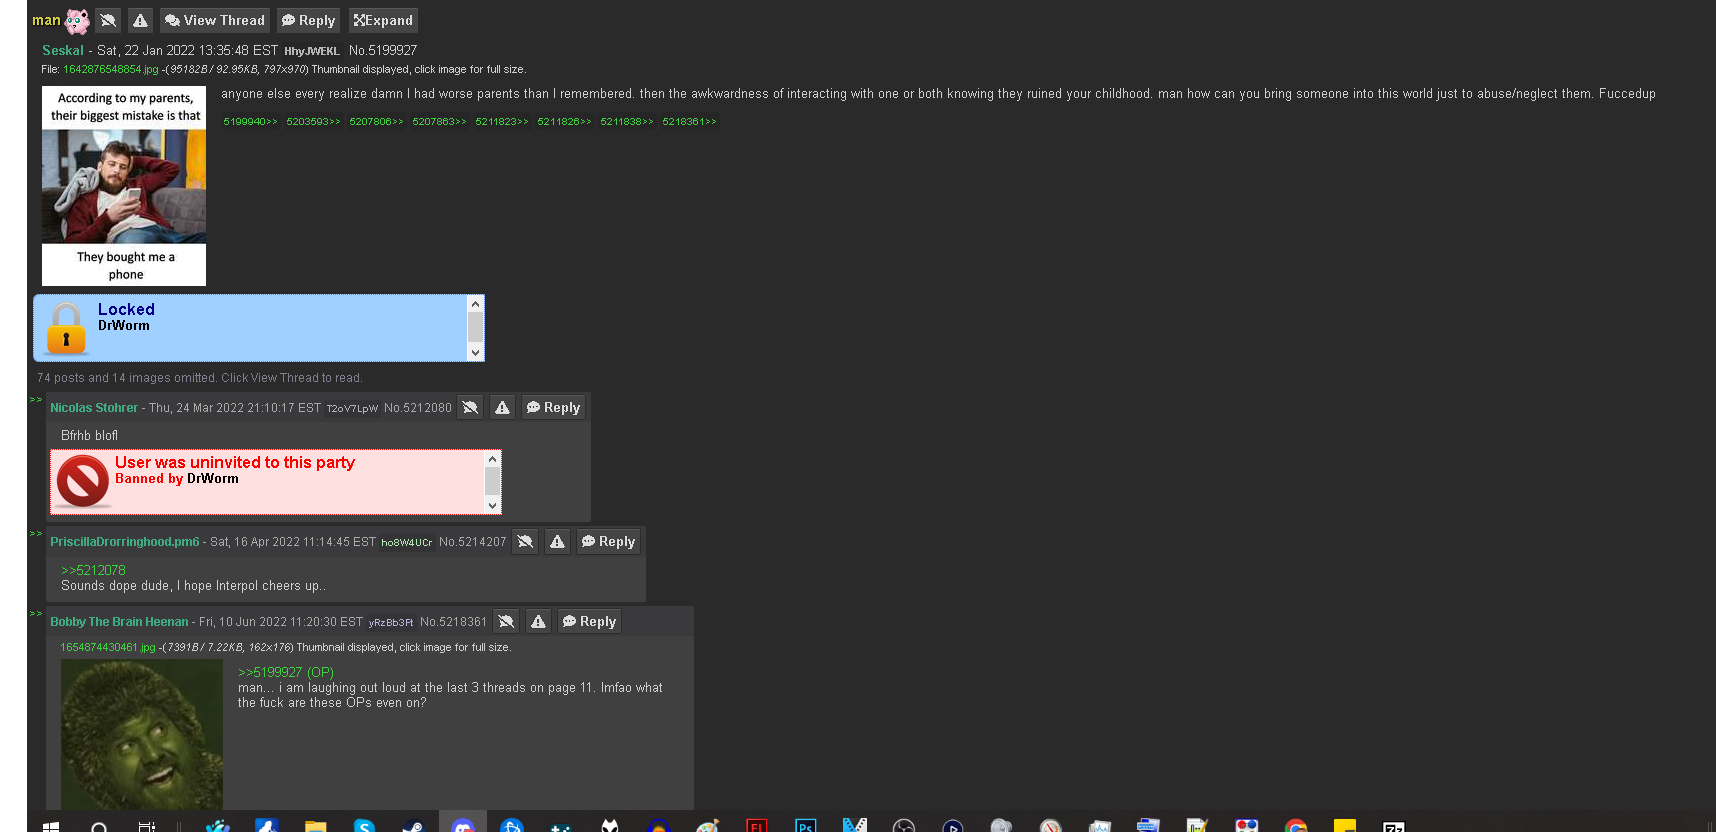Reply to Bobby The Brain Heenan's post
The image size is (1716, 832).
click(x=589, y=621)
